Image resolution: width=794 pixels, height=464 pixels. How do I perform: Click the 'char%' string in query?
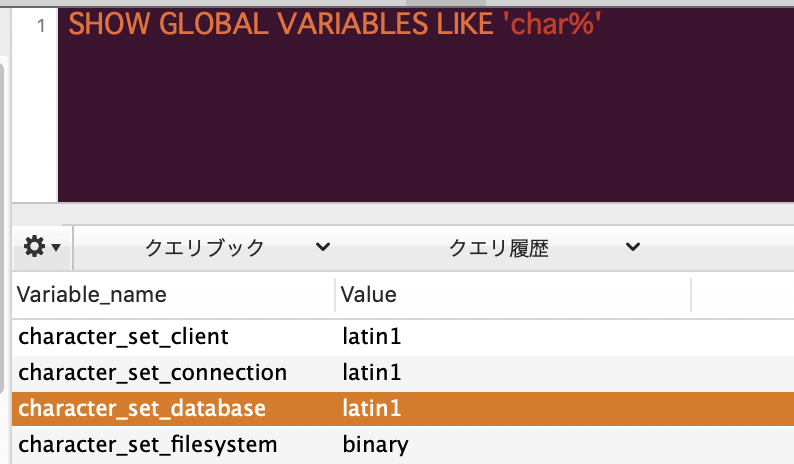click(x=552, y=24)
